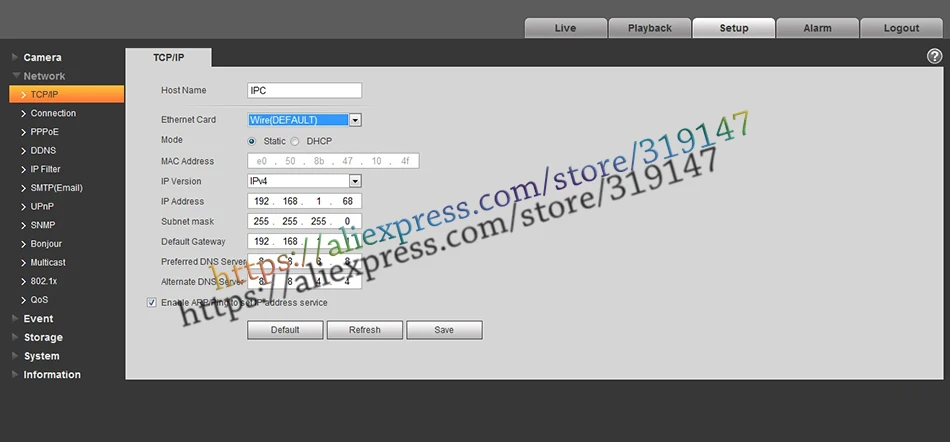The image size is (950, 442).
Task: Click the Save button
Action: click(x=444, y=330)
